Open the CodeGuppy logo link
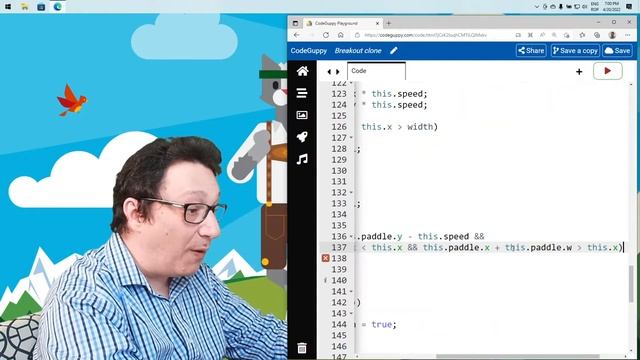640x360 pixels. 309,51
